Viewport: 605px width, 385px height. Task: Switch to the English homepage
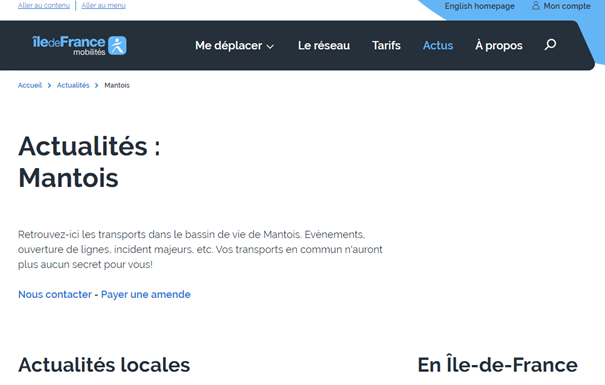[480, 6]
